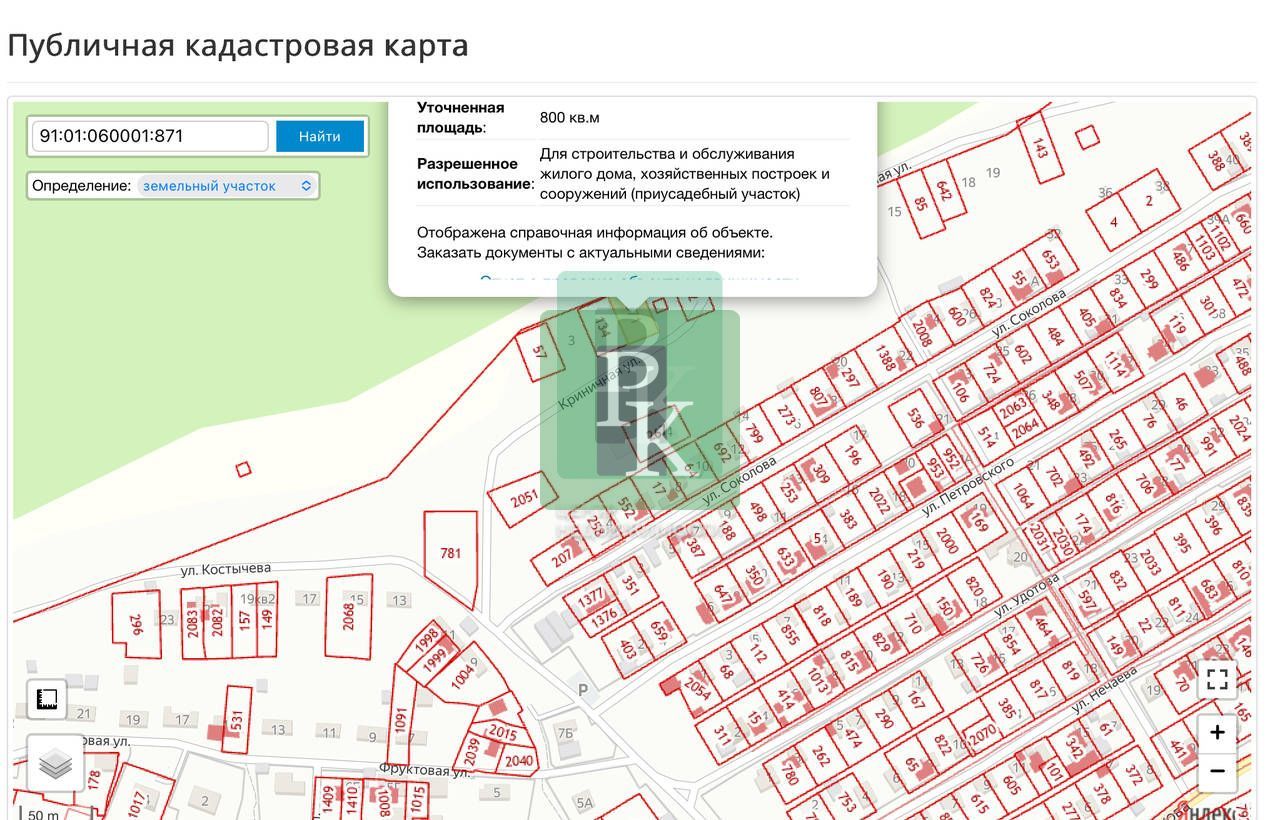Screen dimensions: 1280x820
Task: Select land parcel 2008 on the map
Action: coord(922,336)
